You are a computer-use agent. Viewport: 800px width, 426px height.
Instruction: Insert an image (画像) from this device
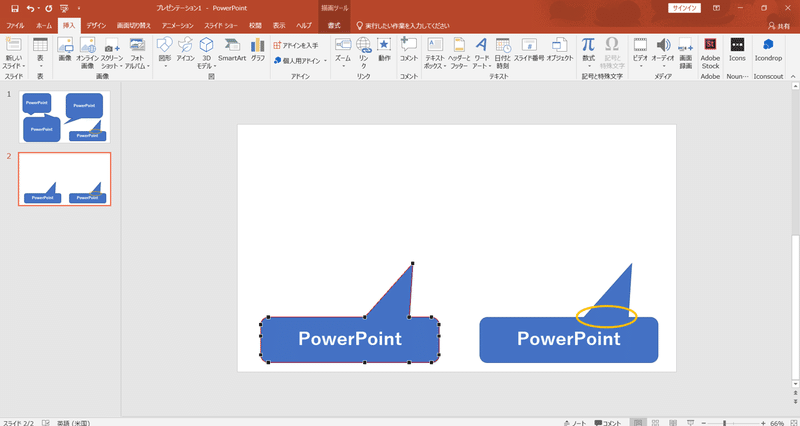pos(65,50)
